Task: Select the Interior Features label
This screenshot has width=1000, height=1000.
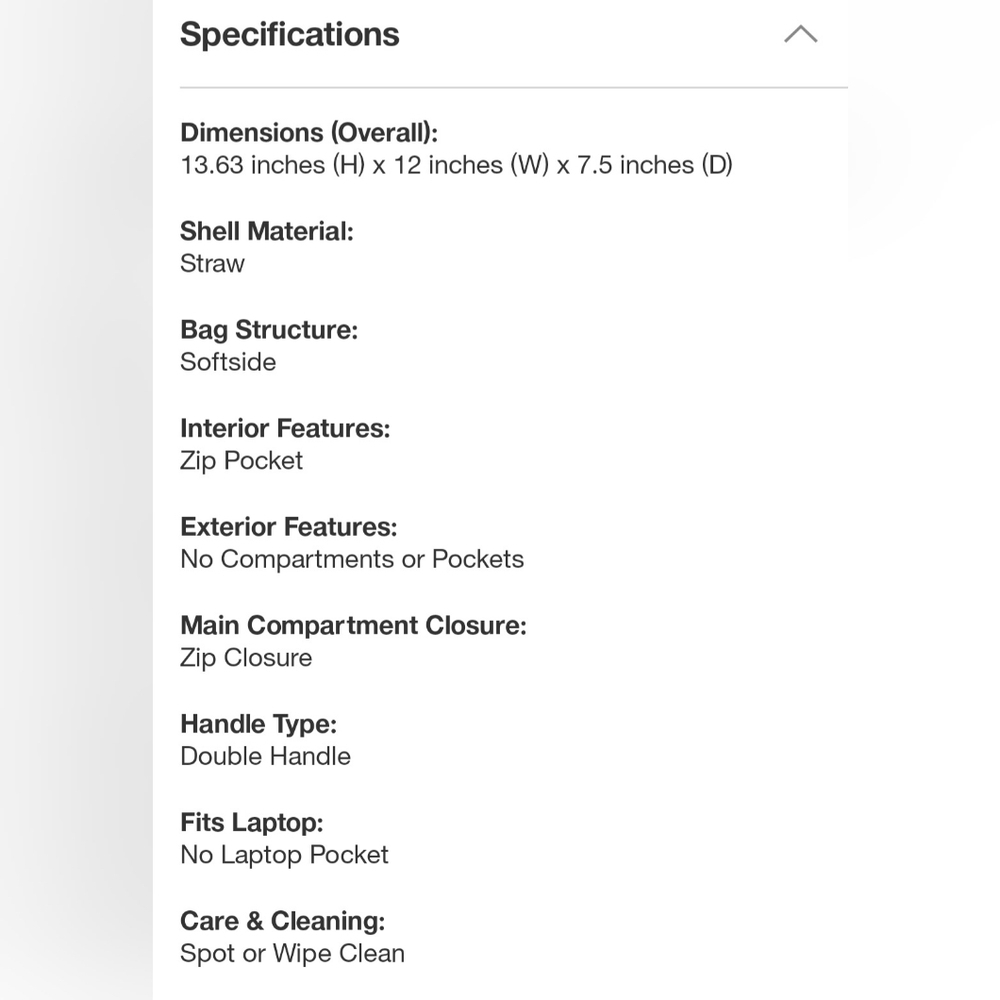Action: 285,428
